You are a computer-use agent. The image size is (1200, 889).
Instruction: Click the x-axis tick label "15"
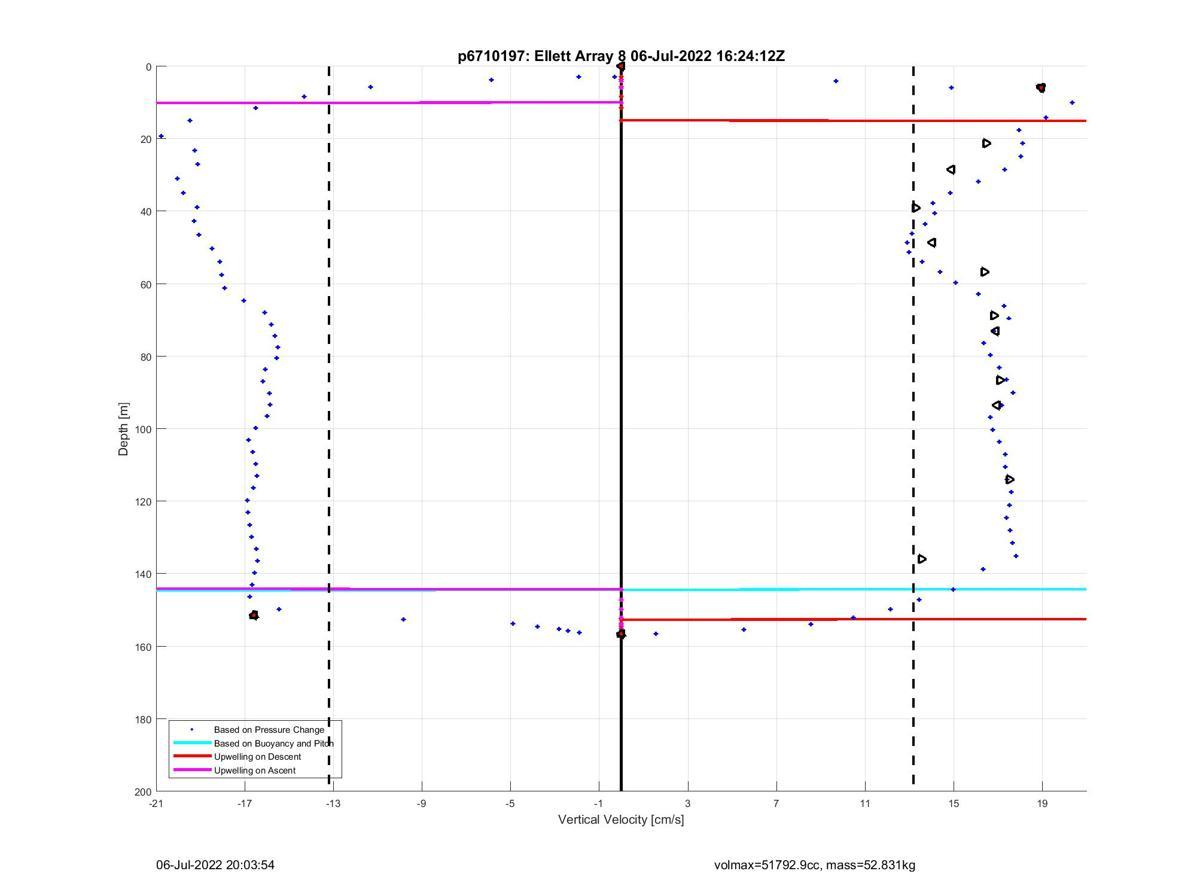(954, 803)
